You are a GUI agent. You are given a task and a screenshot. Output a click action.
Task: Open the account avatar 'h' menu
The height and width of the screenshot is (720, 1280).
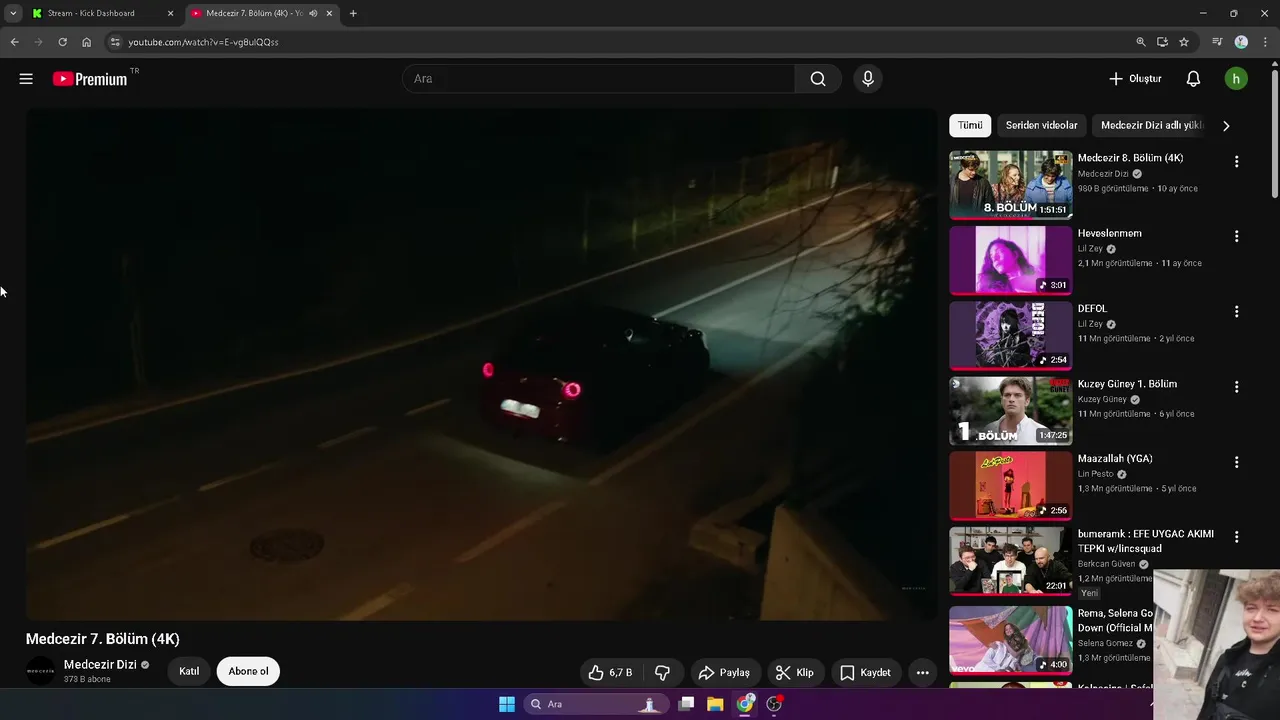click(x=1236, y=79)
